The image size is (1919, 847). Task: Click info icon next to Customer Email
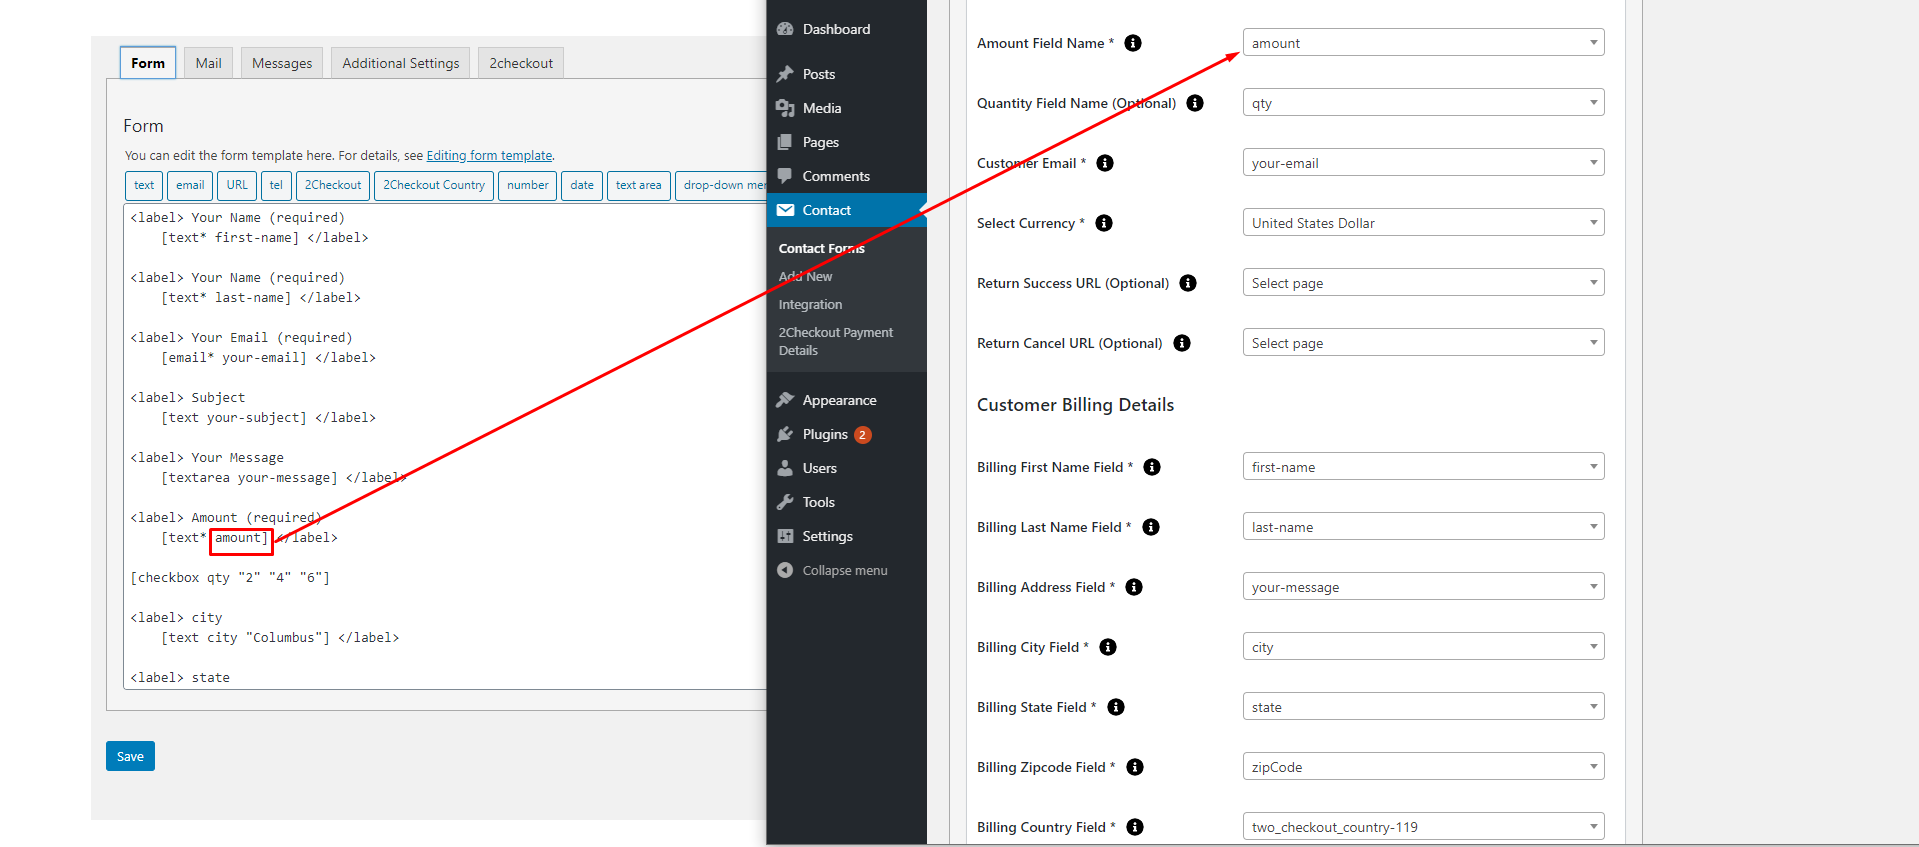tap(1105, 163)
